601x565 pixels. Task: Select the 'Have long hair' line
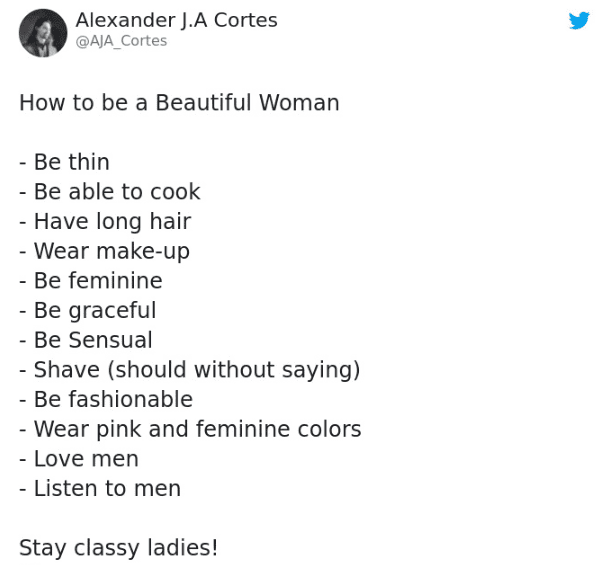pyautogui.click(x=105, y=221)
